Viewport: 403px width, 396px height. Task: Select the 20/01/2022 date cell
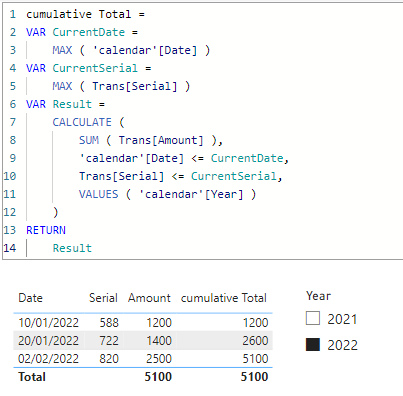pos(48,340)
